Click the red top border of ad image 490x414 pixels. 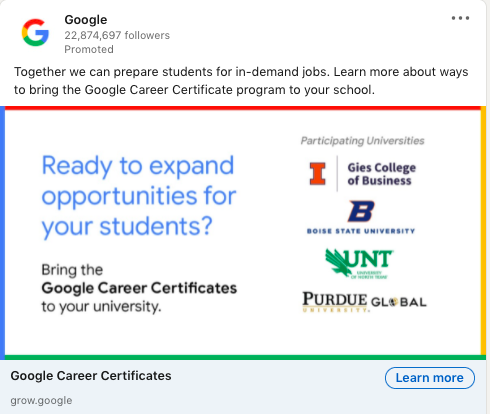243,108
